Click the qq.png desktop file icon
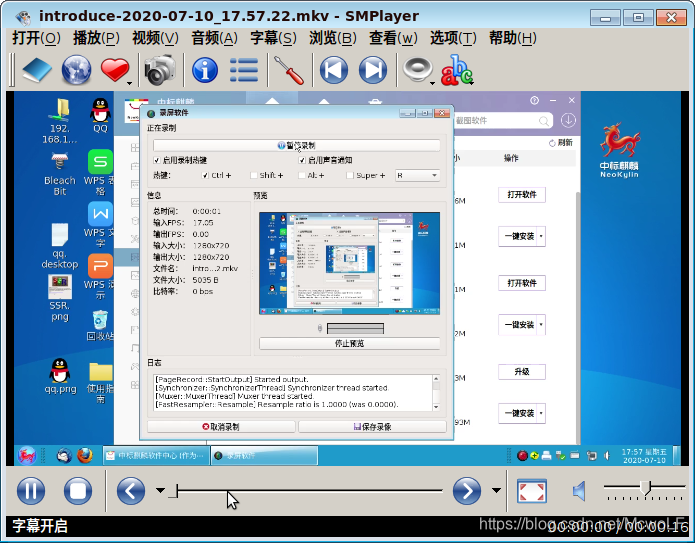695x543 pixels. pyautogui.click(x=60, y=376)
